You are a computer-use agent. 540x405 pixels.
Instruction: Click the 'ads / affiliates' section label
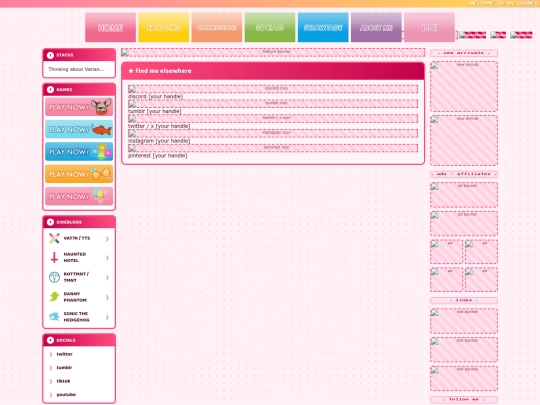464,174
